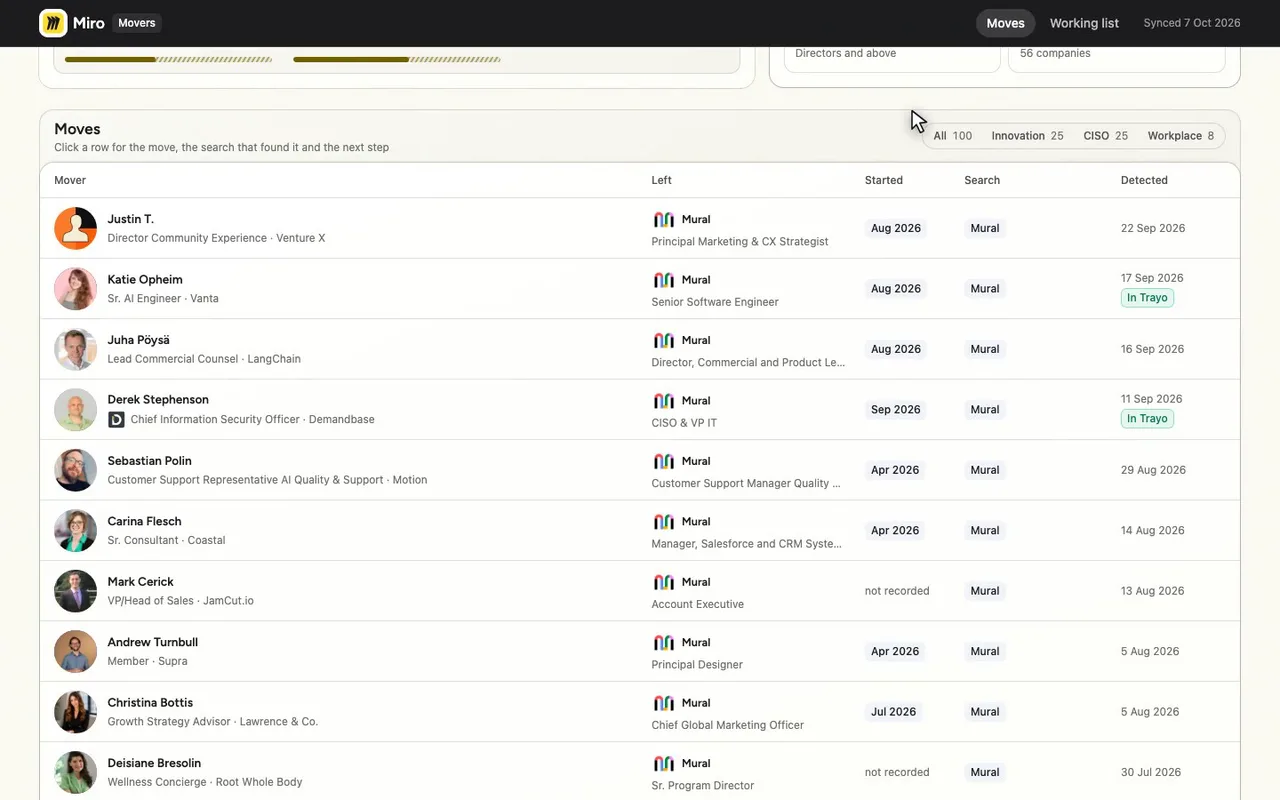Click the Started column header
Viewport: 1280px width, 800px height.
pos(884,180)
